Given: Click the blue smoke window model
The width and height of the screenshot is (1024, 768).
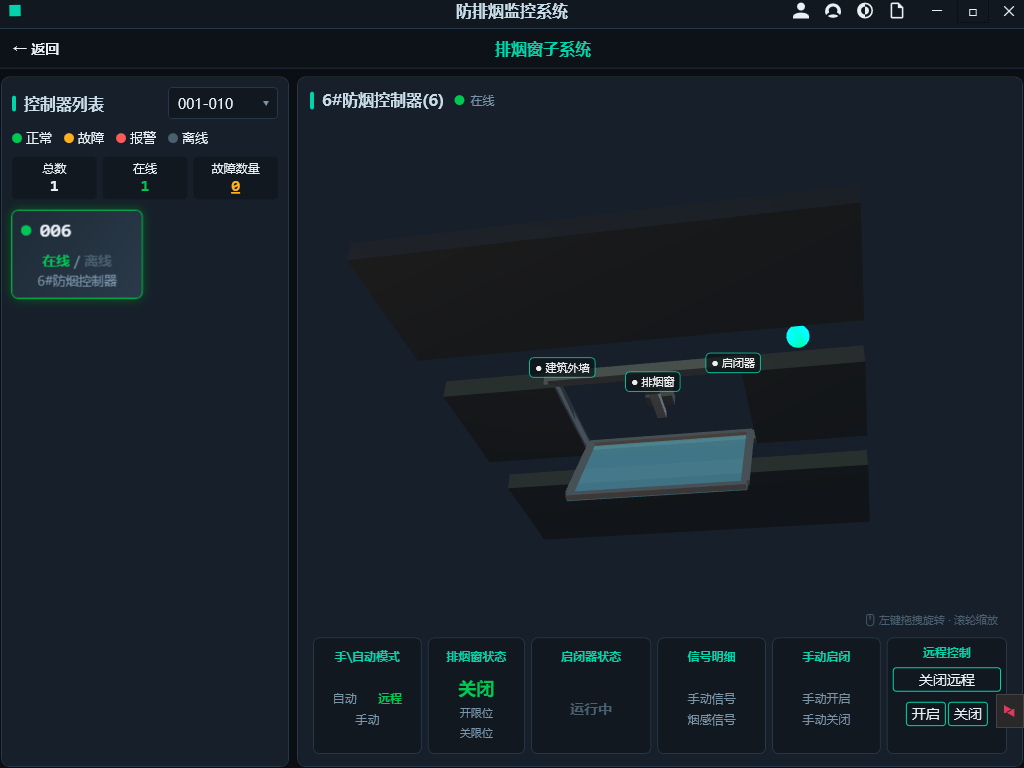Looking at the screenshot, I should tap(660, 464).
